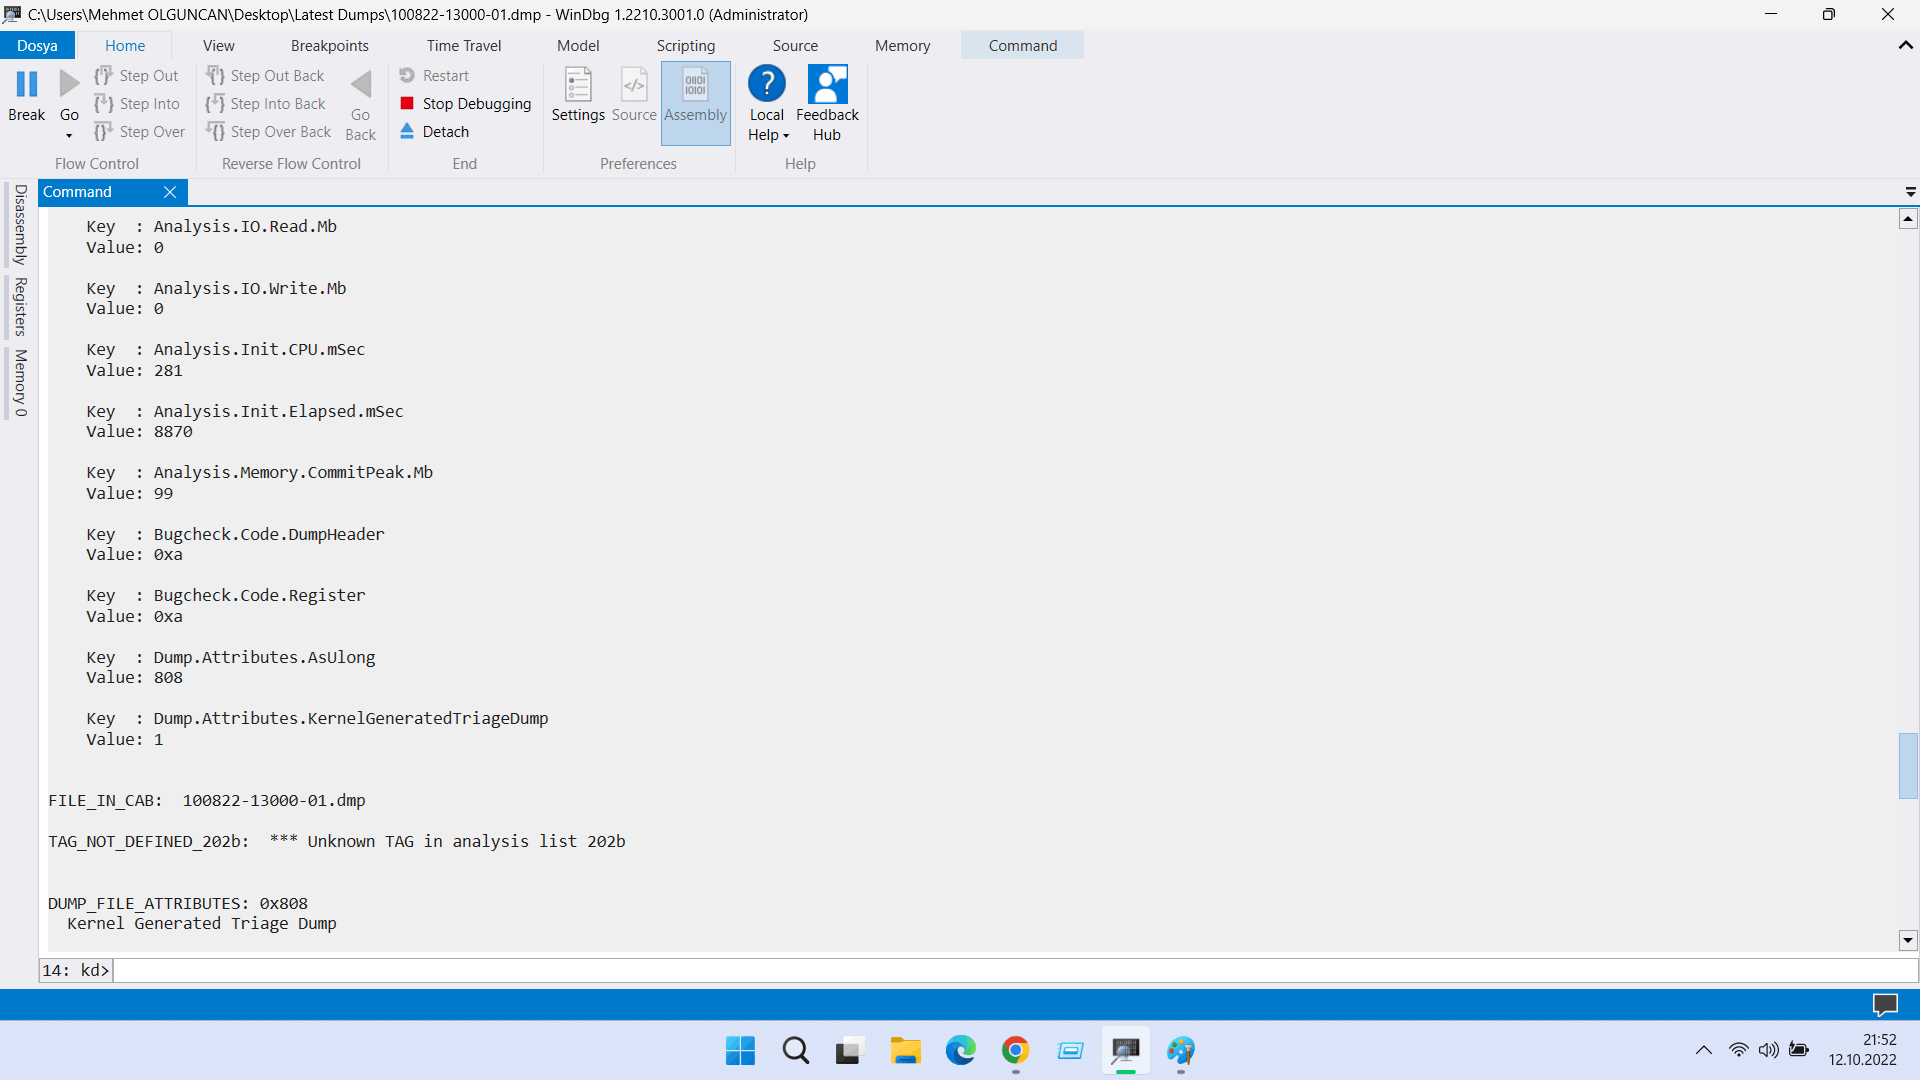The image size is (1920, 1080).
Task: Open the Disassembly side panel
Action: coord(20,224)
